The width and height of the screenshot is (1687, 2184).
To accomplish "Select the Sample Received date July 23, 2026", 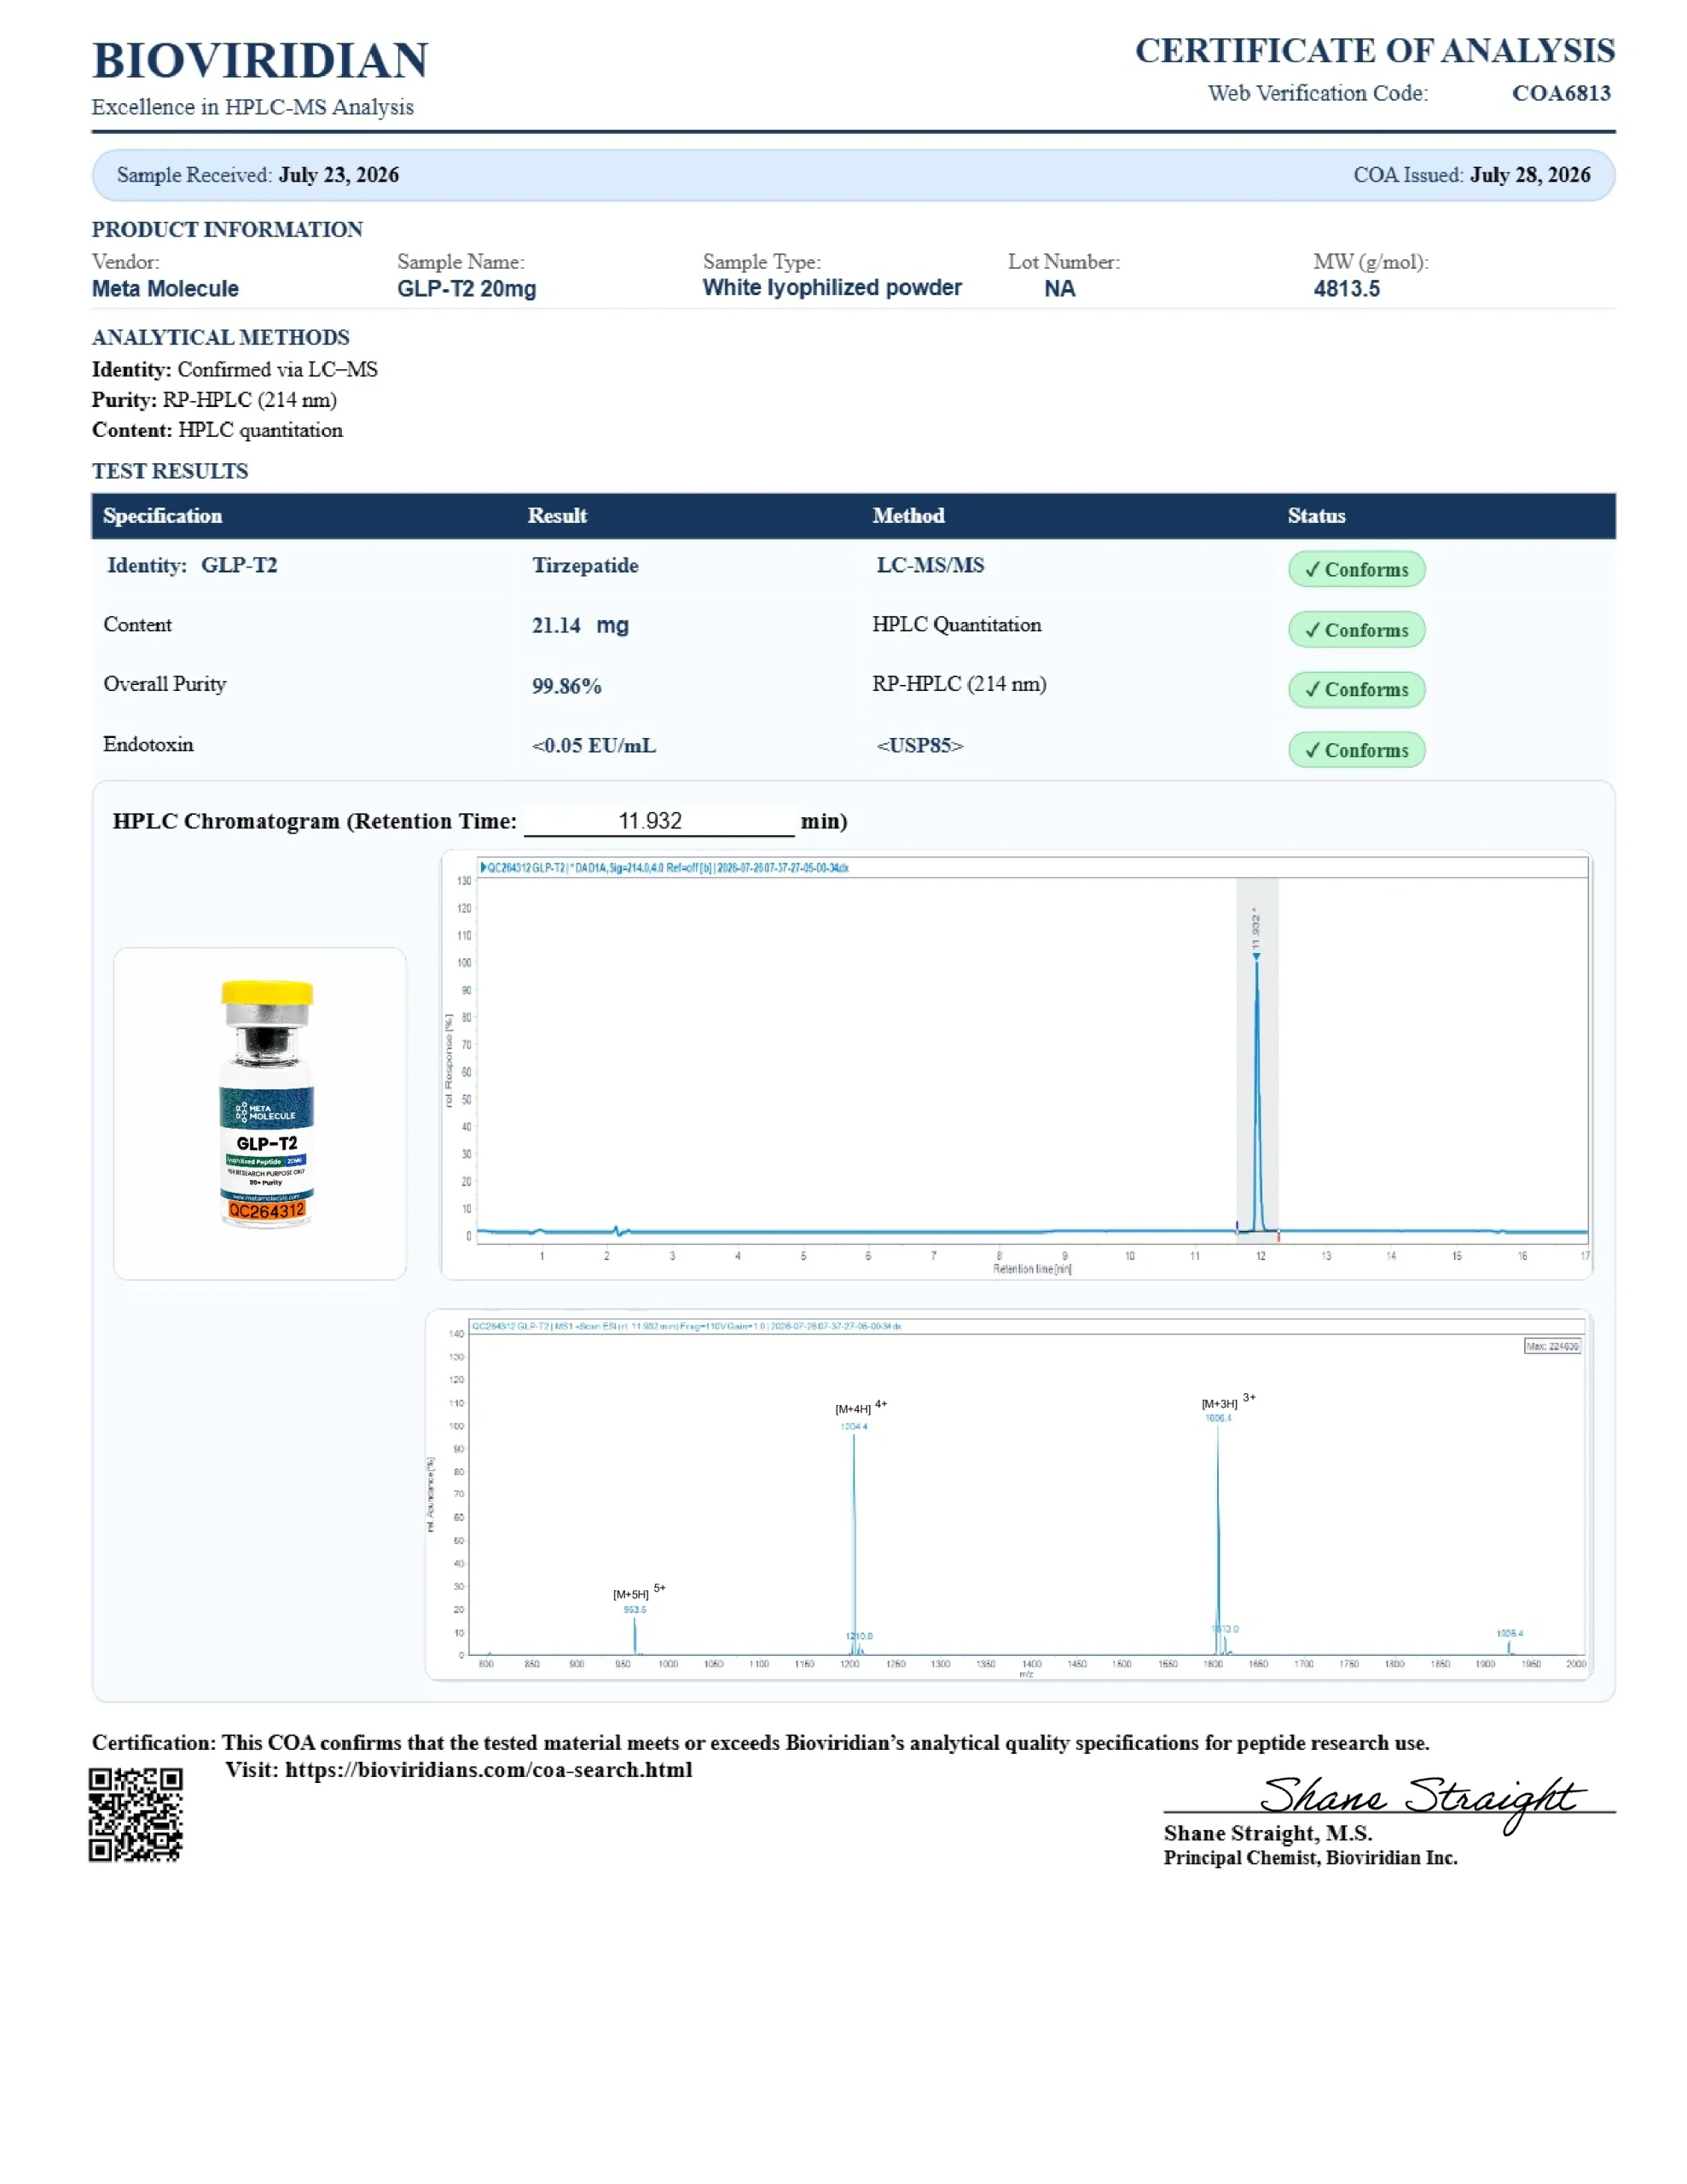I will click(x=338, y=175).
